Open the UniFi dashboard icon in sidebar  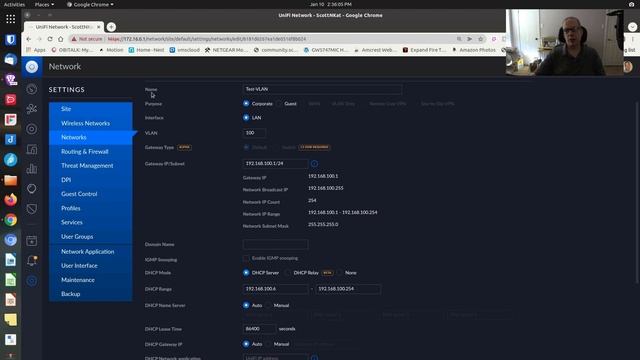32,89
